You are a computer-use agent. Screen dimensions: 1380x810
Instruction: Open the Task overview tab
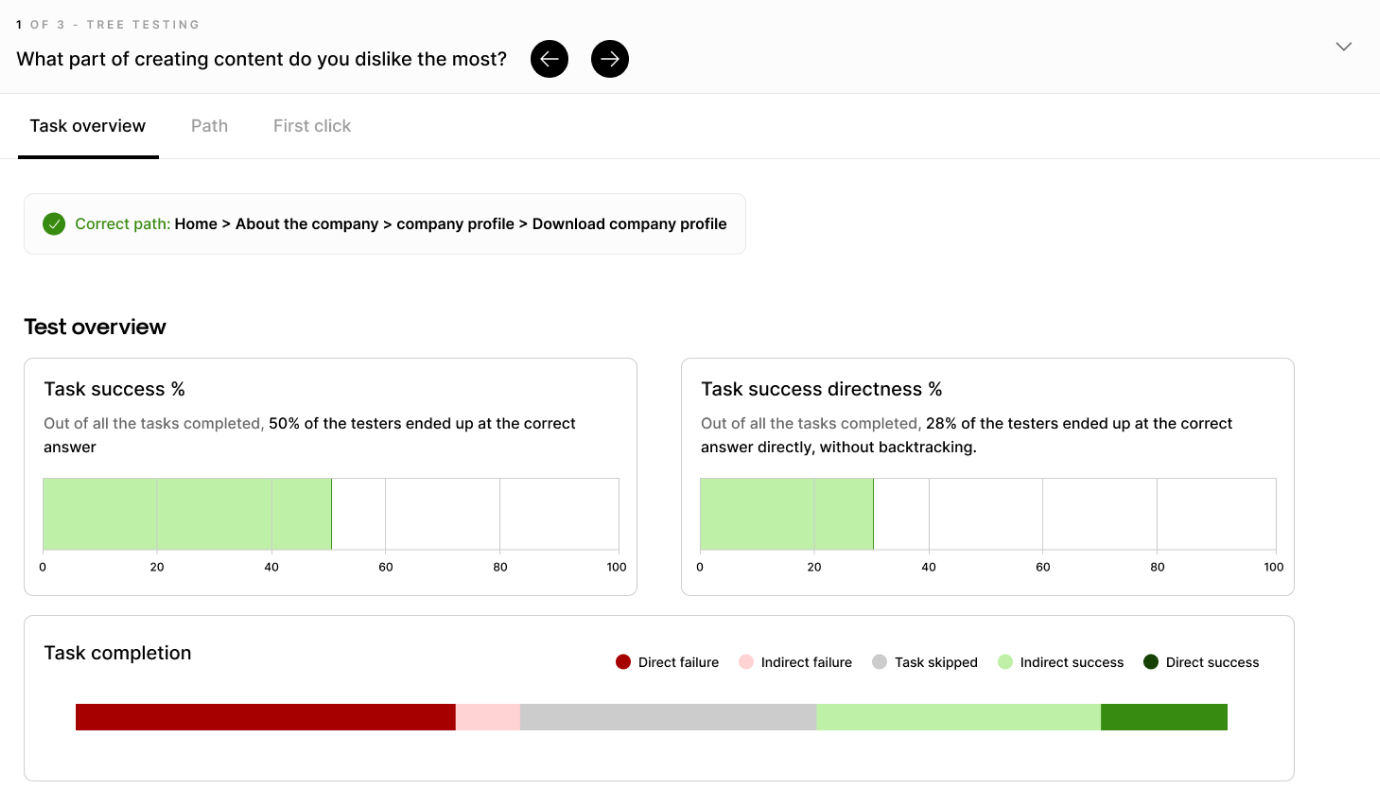(x=88, y=126)
